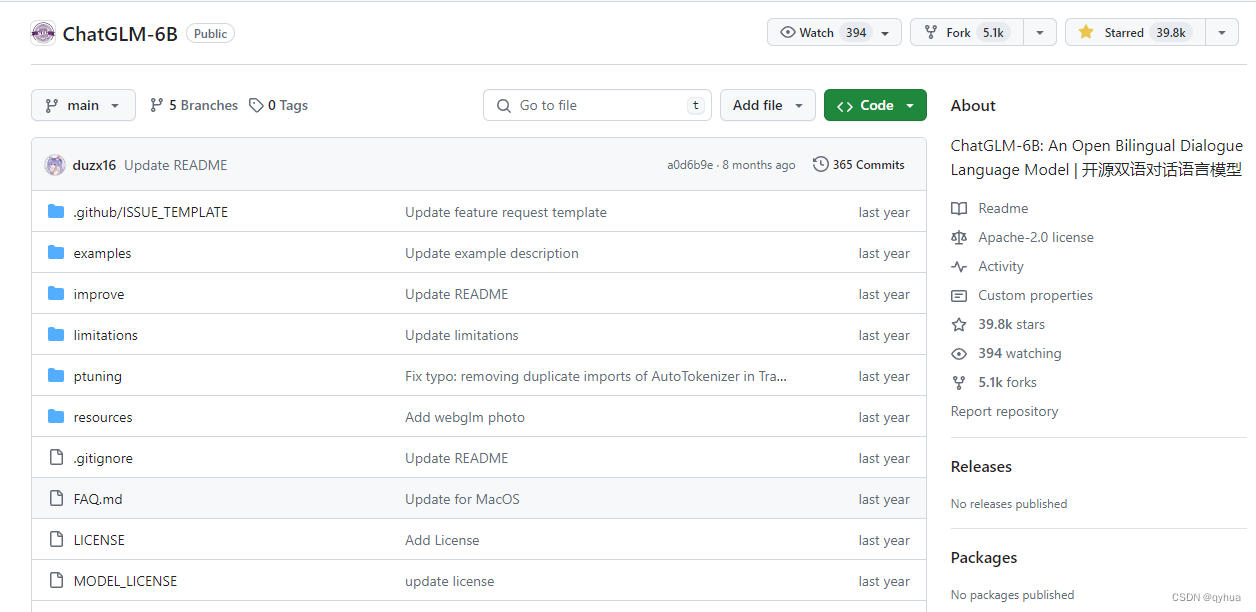Open the MODEL_LICENSE file
The width and height of the screenshot is (1256, 612).
[125, 581]
